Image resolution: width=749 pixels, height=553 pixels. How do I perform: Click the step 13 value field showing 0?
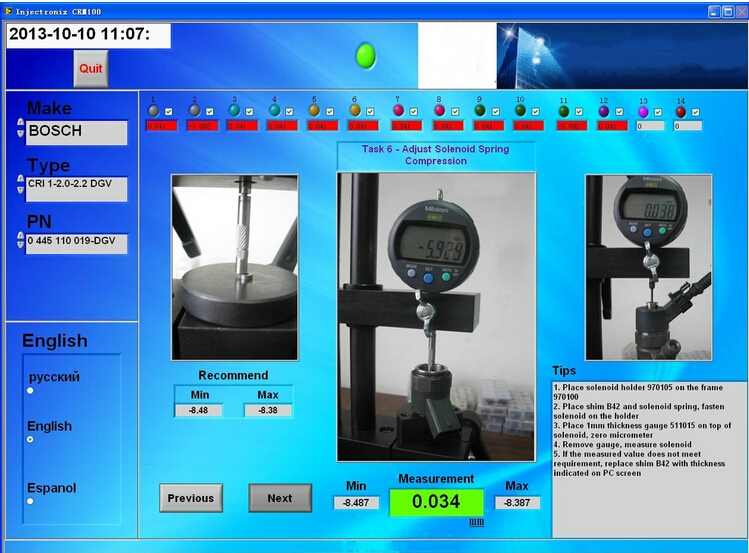pos(650,126)
